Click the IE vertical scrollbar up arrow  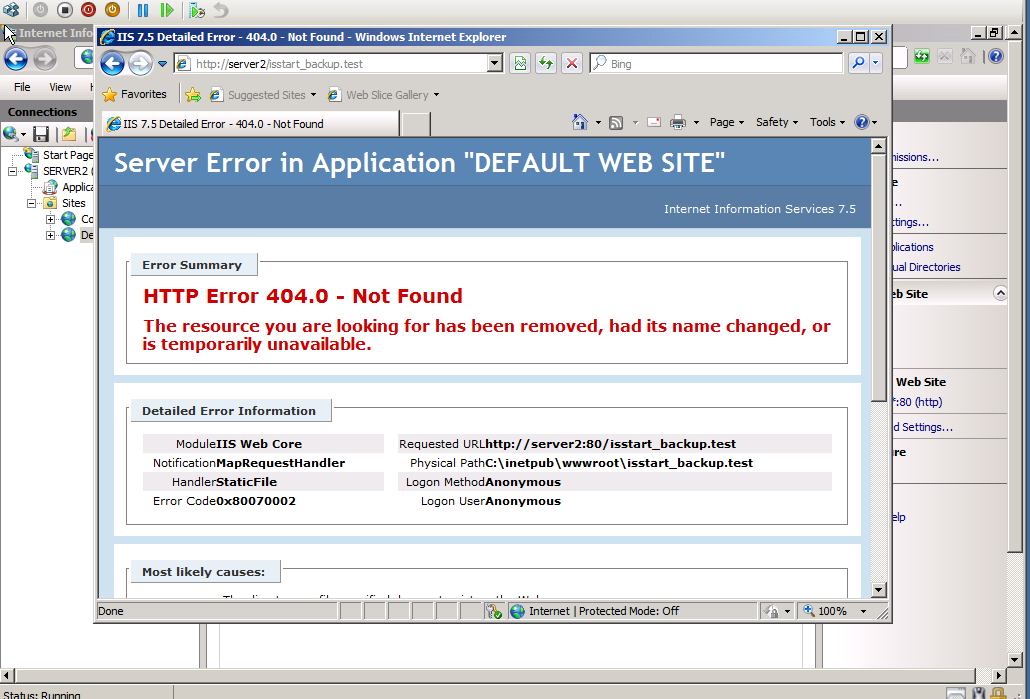coord(879,146)
